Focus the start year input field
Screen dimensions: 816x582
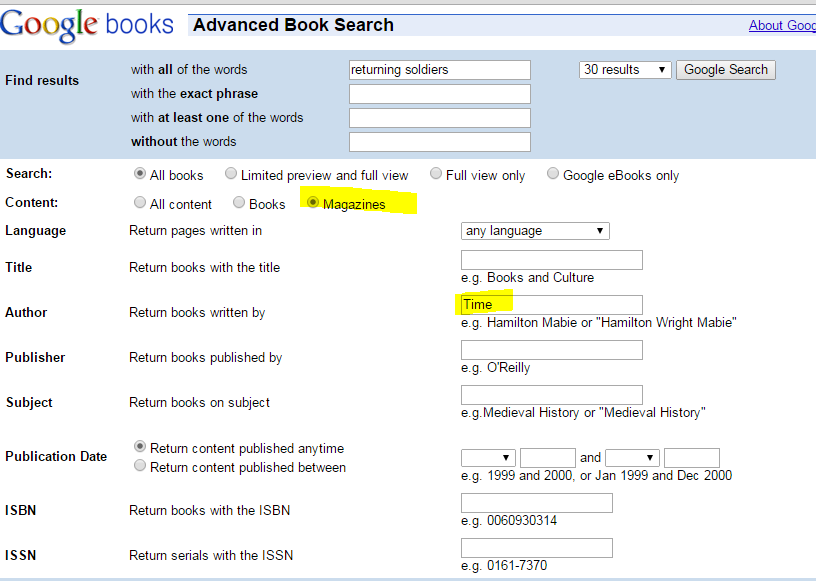tap(547, 458)
